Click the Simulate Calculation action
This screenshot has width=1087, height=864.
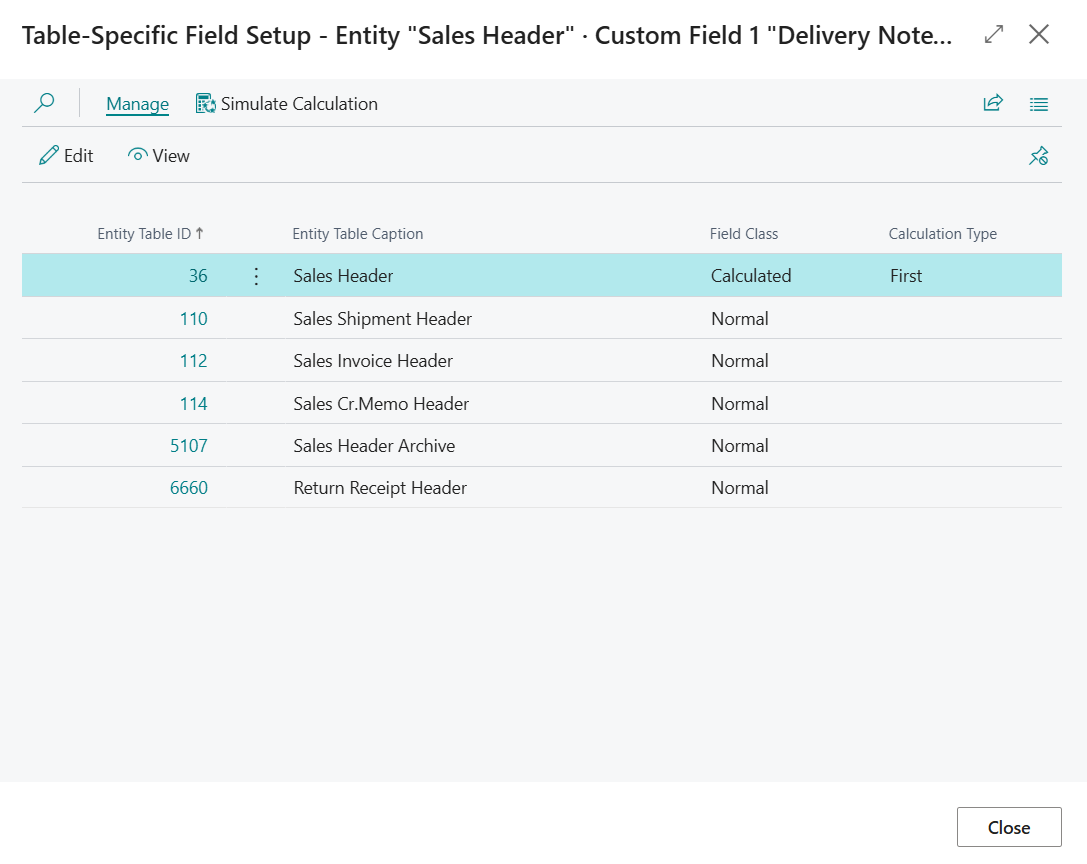(287, 104)
